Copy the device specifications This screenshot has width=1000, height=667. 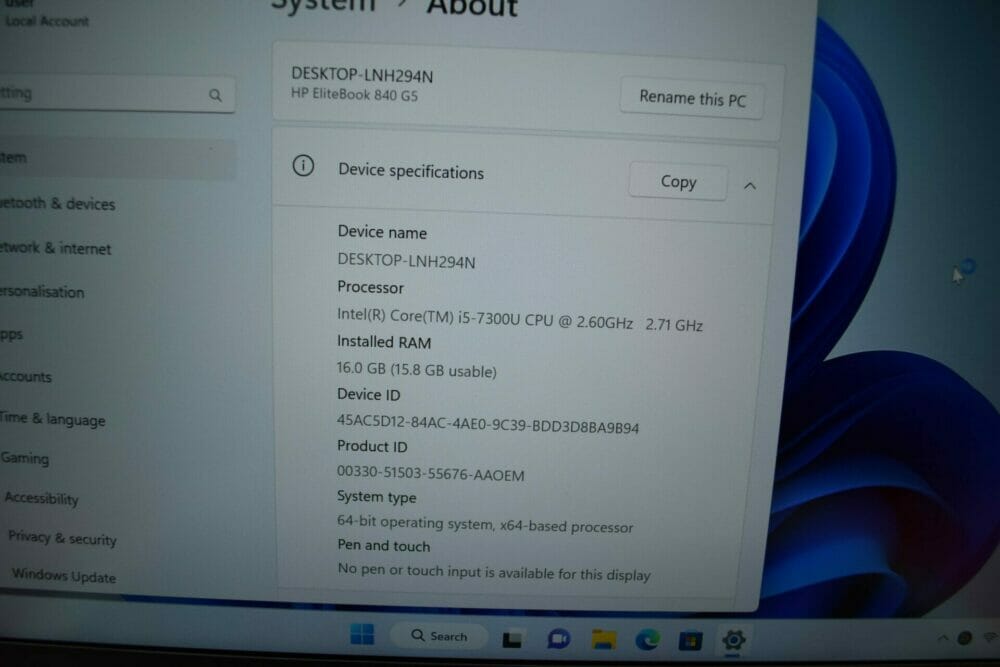click(x=678, y=182)
